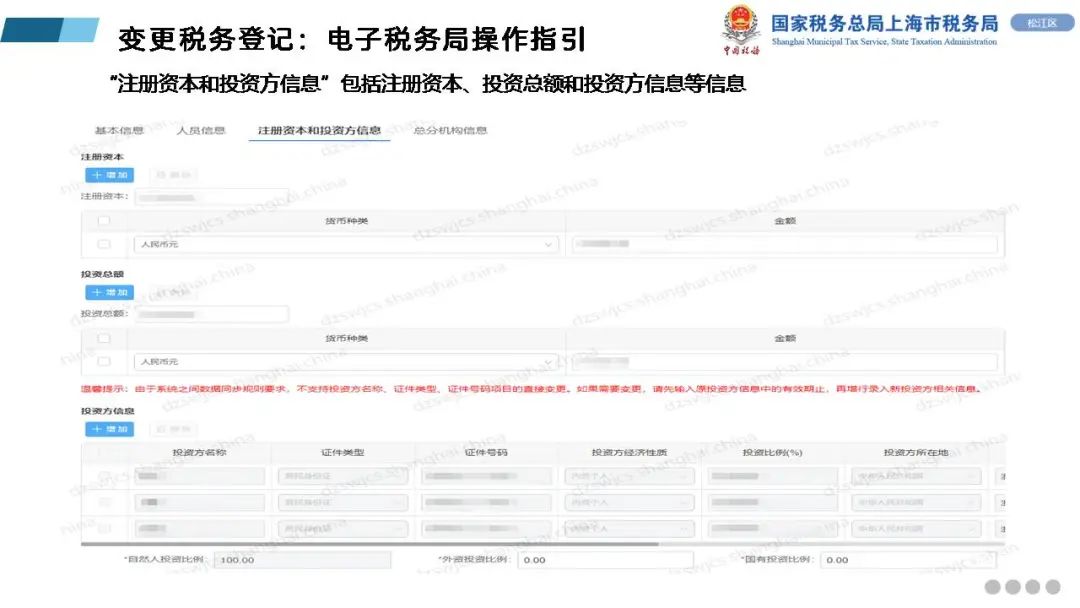Screen dimensions: 1080x608
Task: Click 删除 button under 注册资本 section
Action: pos(173,175)
